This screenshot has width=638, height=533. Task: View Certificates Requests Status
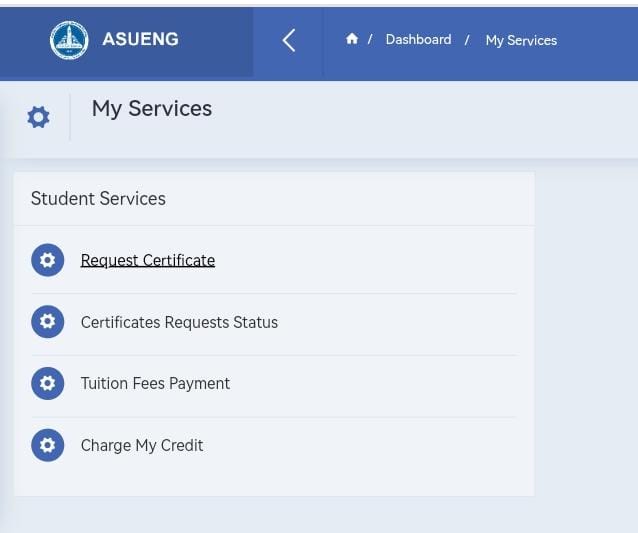pos(179,322)
